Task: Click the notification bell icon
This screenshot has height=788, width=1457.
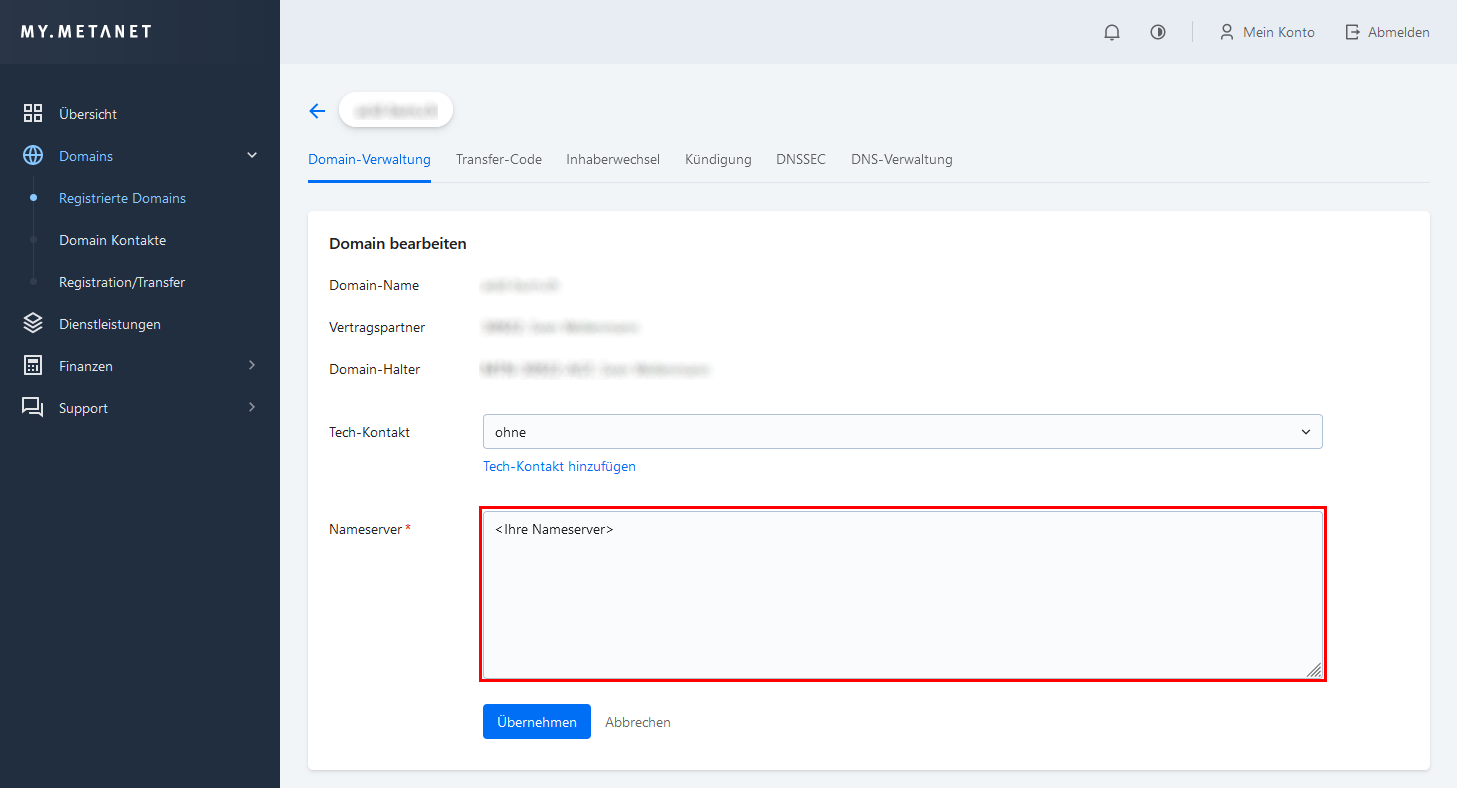Action: click(1112, 32)
